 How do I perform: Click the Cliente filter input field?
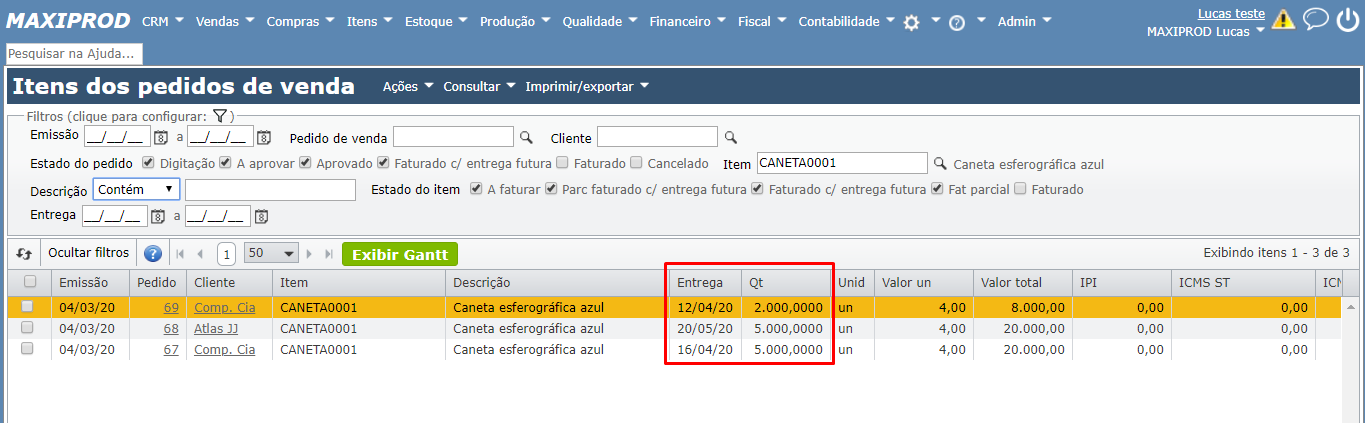coord(658,137)
